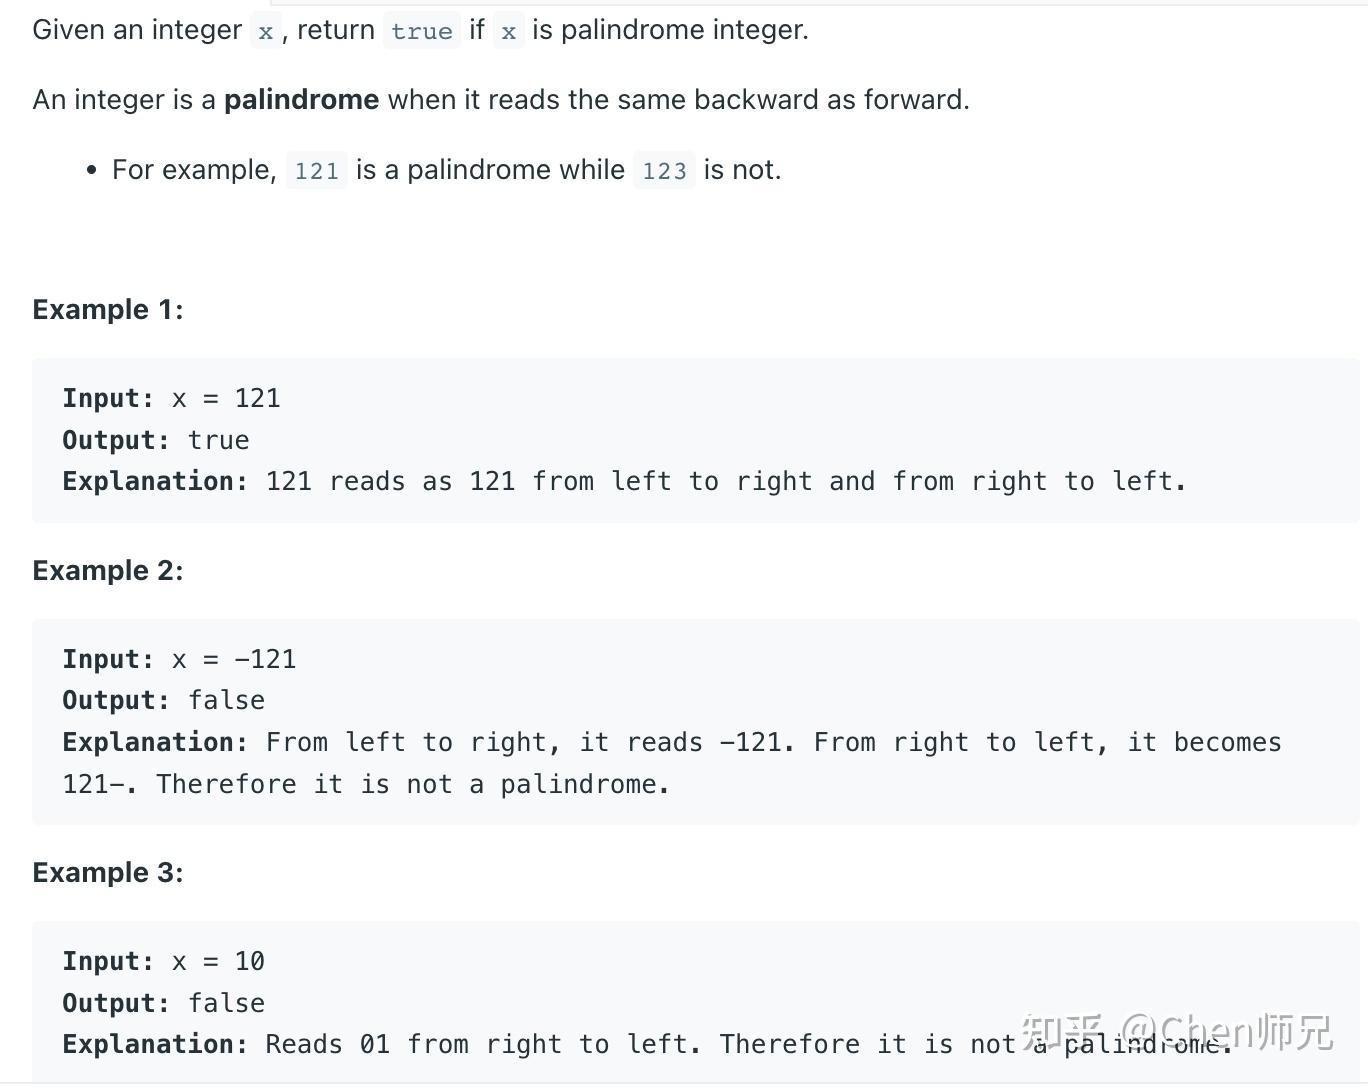Click the "Input: x = -121" line
This screenshot has height=1088, width=1368.
179,660
